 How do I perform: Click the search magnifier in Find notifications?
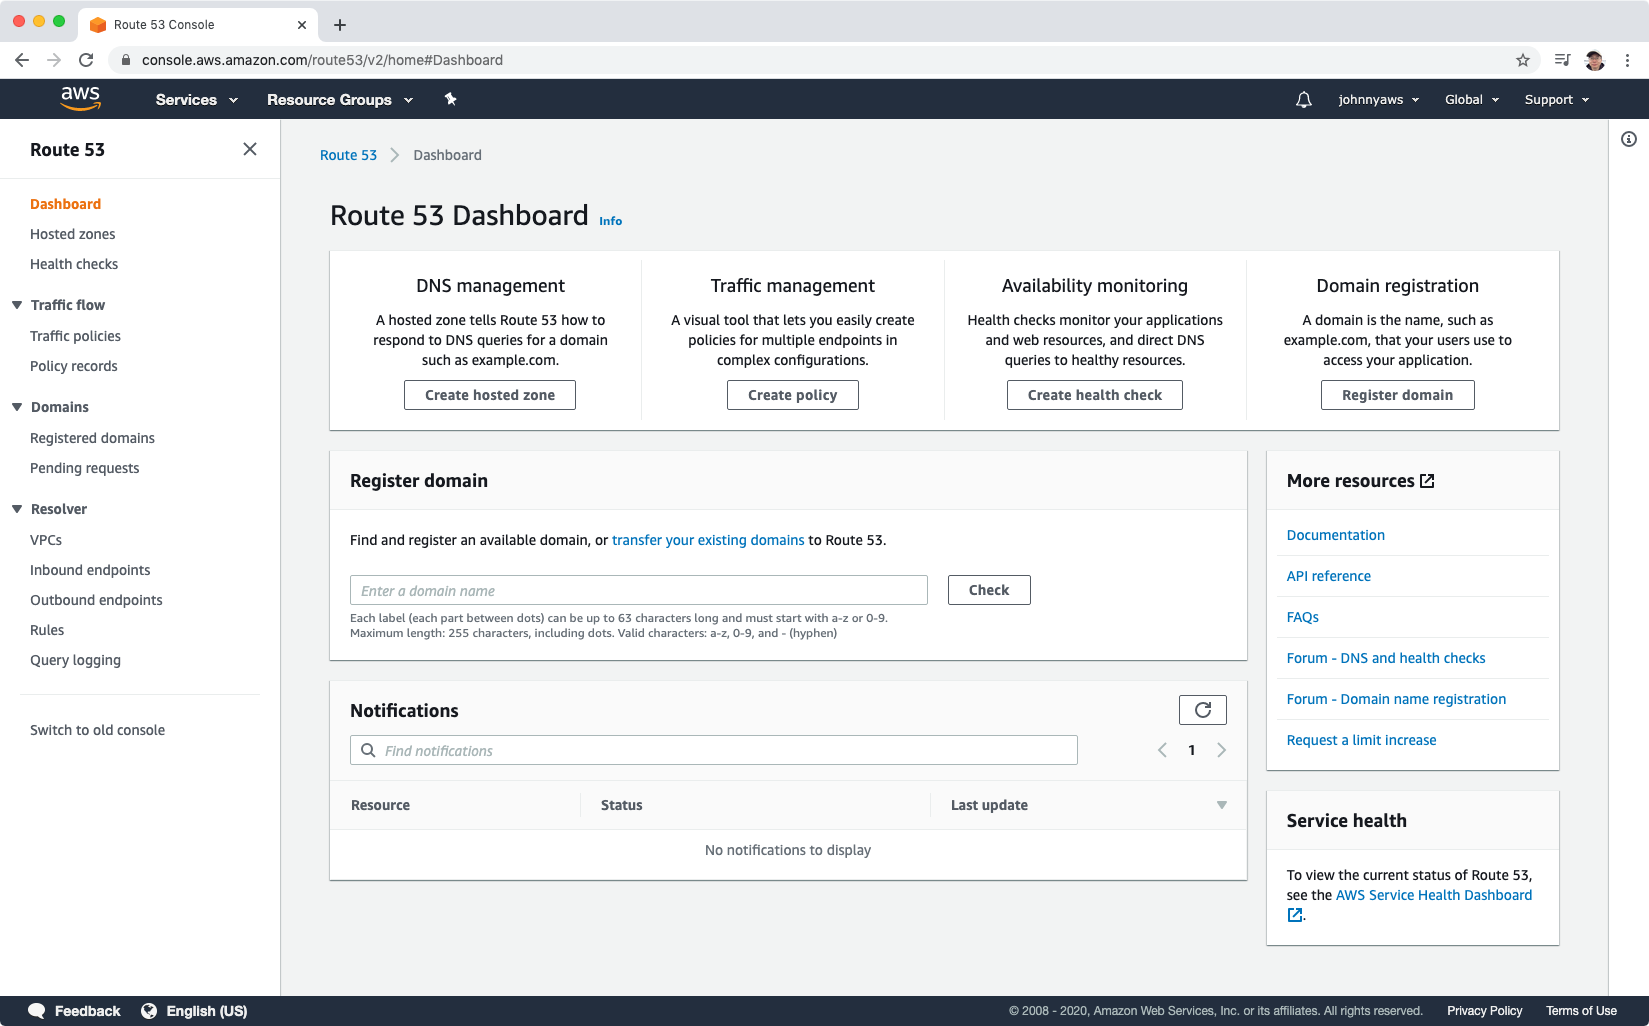click(368, 750)
